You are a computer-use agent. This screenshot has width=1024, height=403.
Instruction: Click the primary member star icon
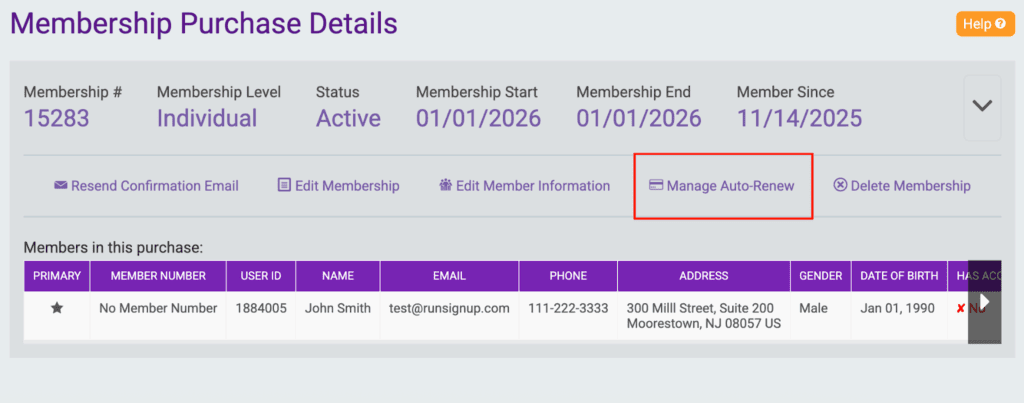tap(57, 309)
